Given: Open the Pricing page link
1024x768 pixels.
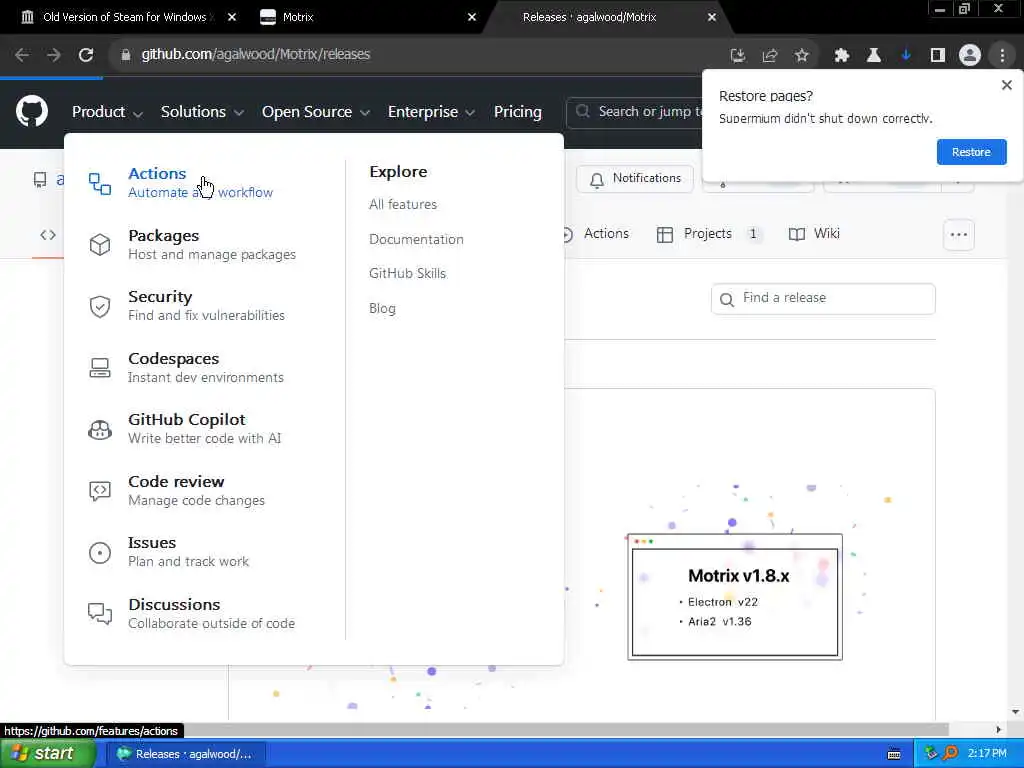Looking at the screenshot, I should pyautogui.click(x=517, y=112).
